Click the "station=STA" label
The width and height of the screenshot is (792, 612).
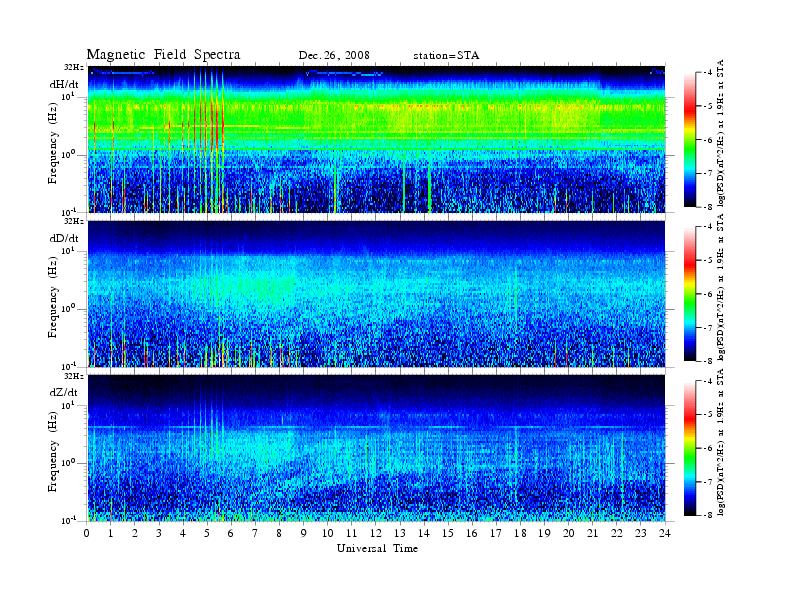click(446, 56)
